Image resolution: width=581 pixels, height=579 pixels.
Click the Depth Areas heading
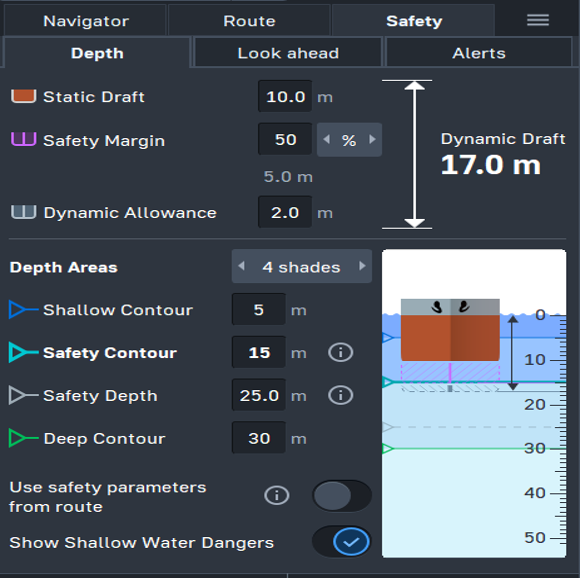pyautogui.click(x=63, y=267)
